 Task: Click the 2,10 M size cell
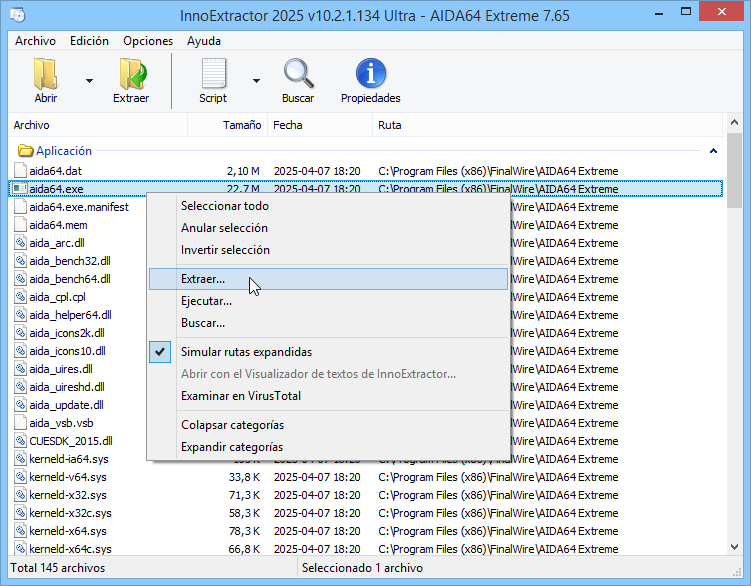coord(243,171)
